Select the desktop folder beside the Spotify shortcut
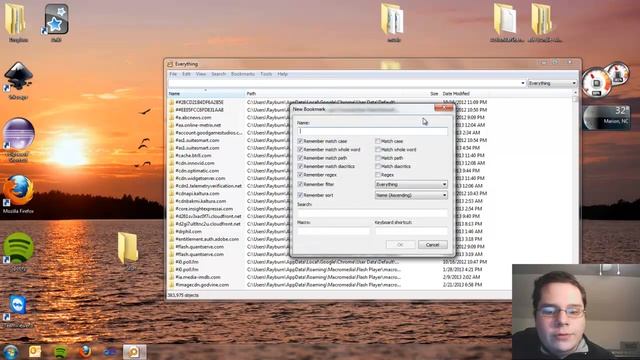This screenshot has height=360, width=640. (128, 248)
